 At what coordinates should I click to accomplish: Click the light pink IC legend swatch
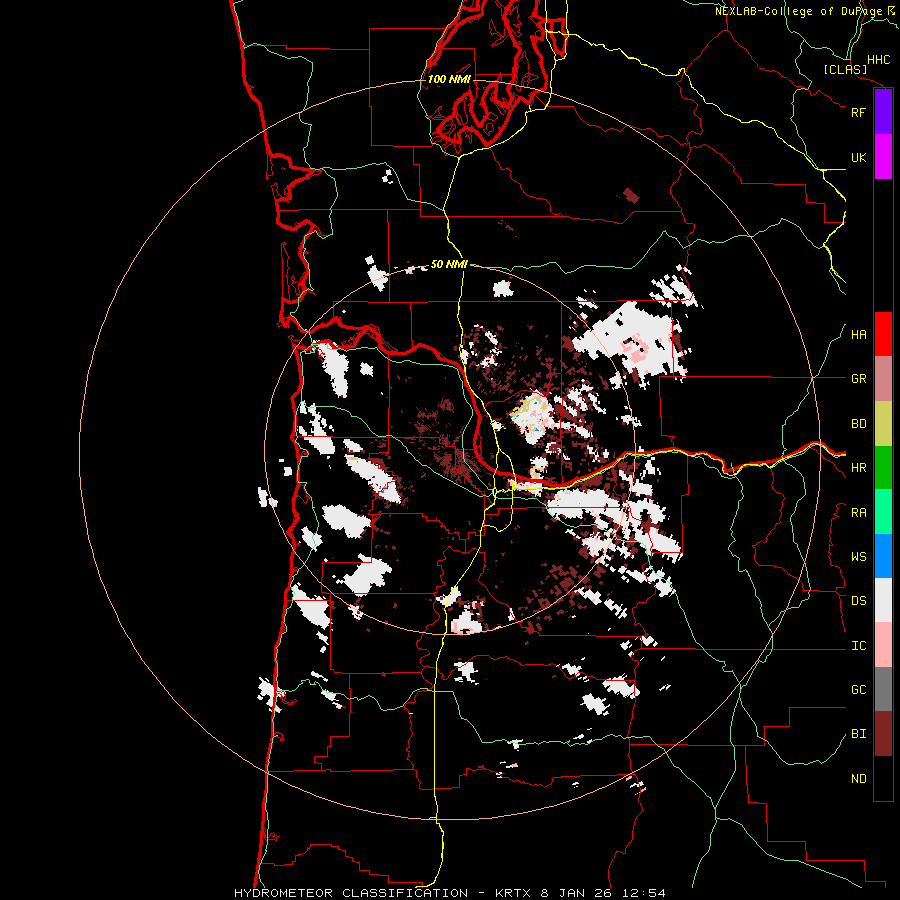pos(883,645)
